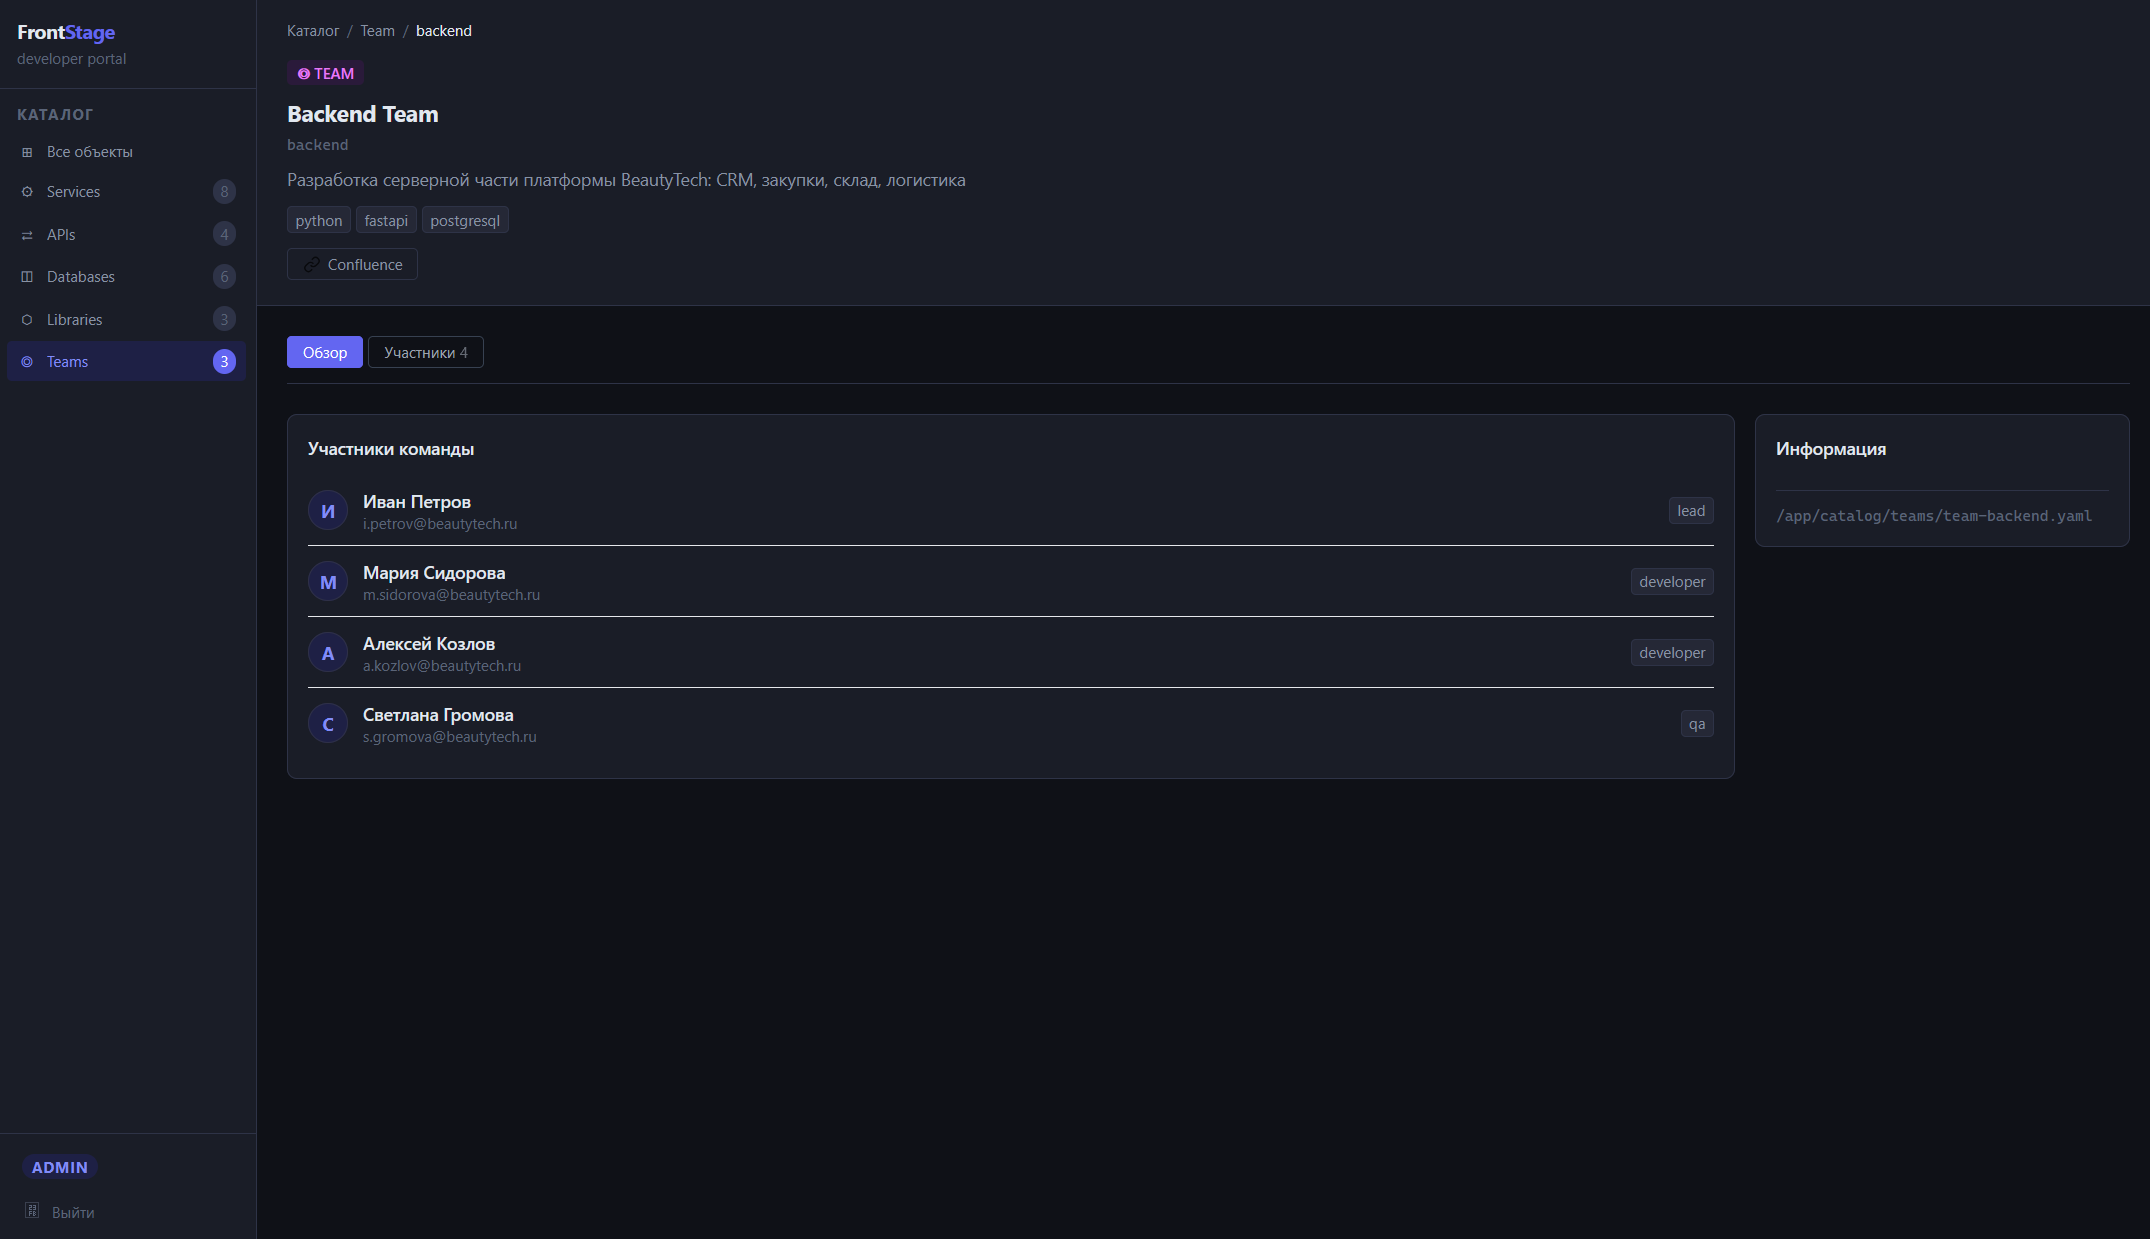Click the Databases icon in sidebar
The height and width of the screenshot is (1239, 2150).
click(x=27, y=277)
